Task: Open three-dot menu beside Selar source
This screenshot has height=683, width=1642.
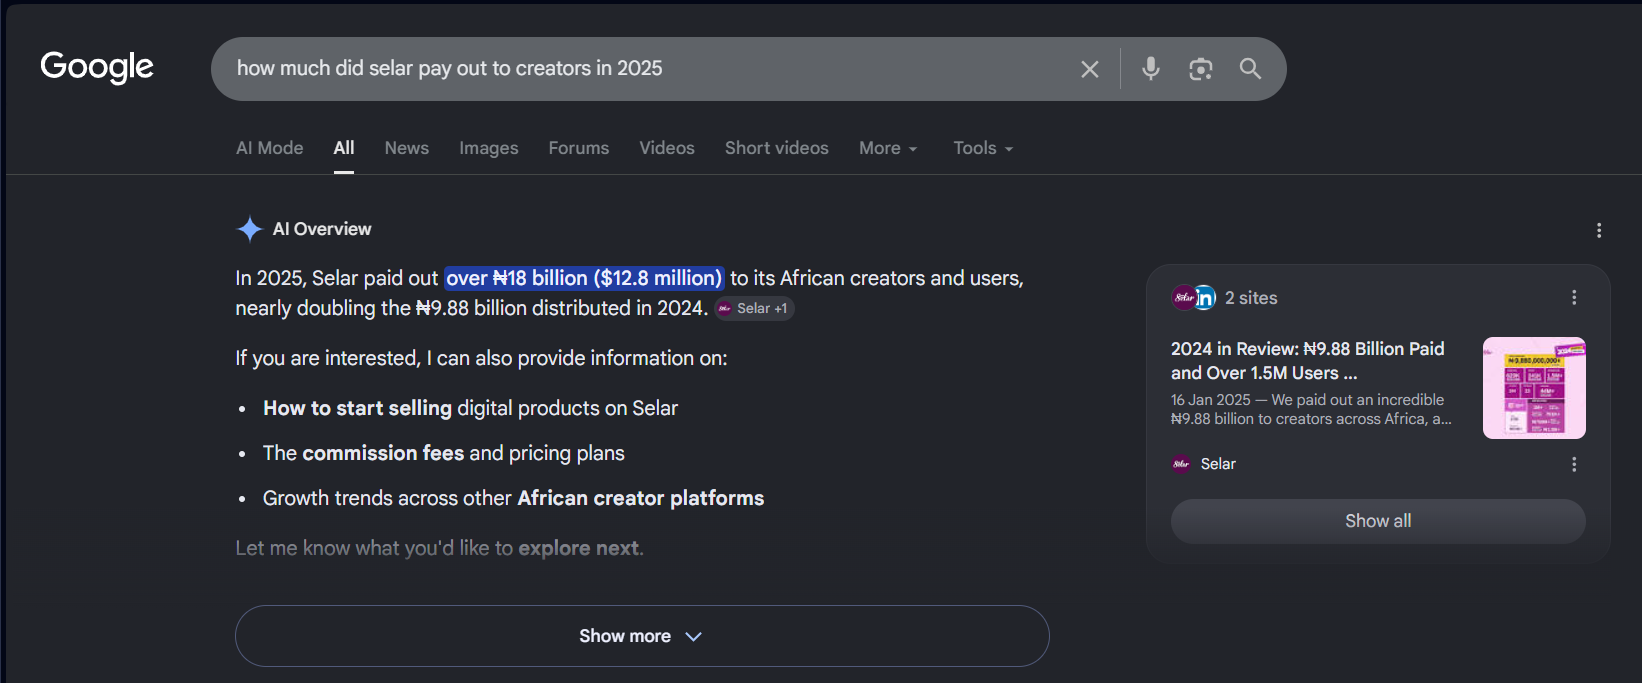Action: pyautogui.click(x=1574, y=464)
